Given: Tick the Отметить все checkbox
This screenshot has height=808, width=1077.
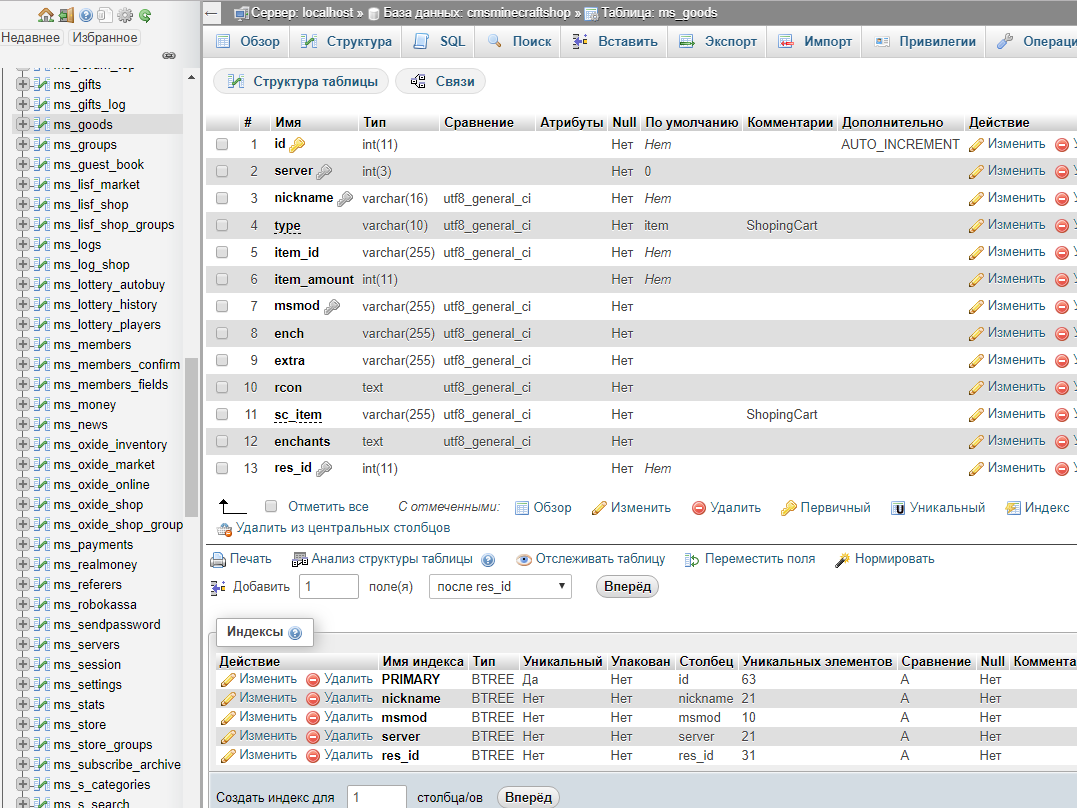Looking at the screenshot, I should pyautogui.click(x=271, y=507).
